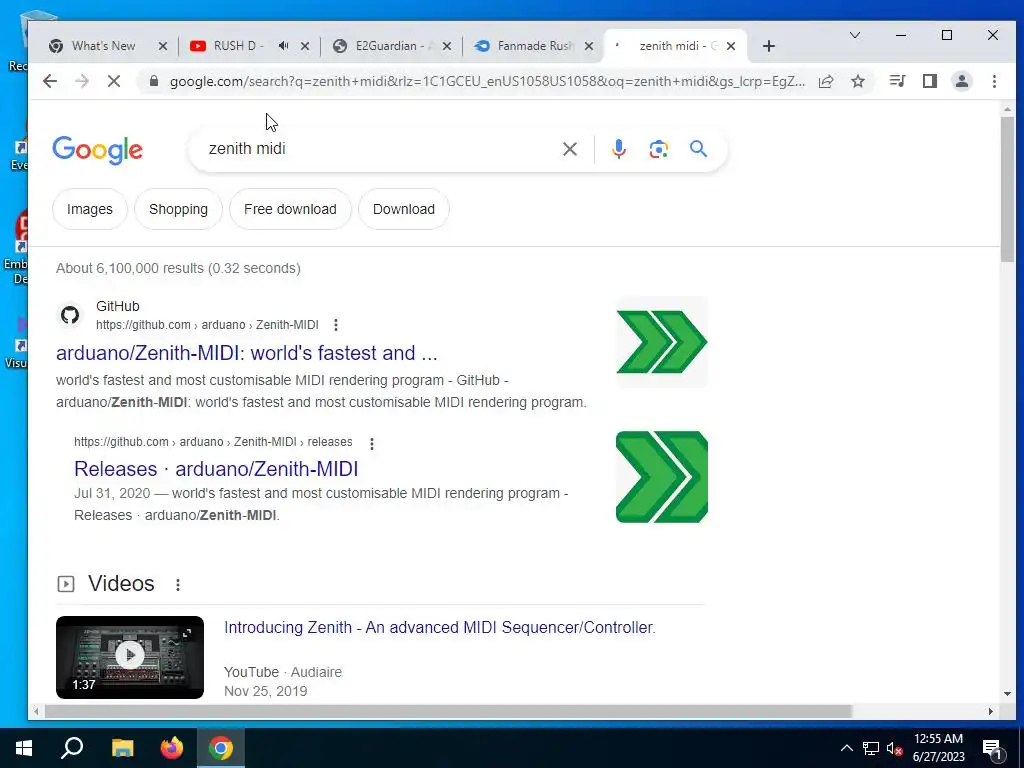
Task: Open the media controls icon
Action: coord(897,81)
